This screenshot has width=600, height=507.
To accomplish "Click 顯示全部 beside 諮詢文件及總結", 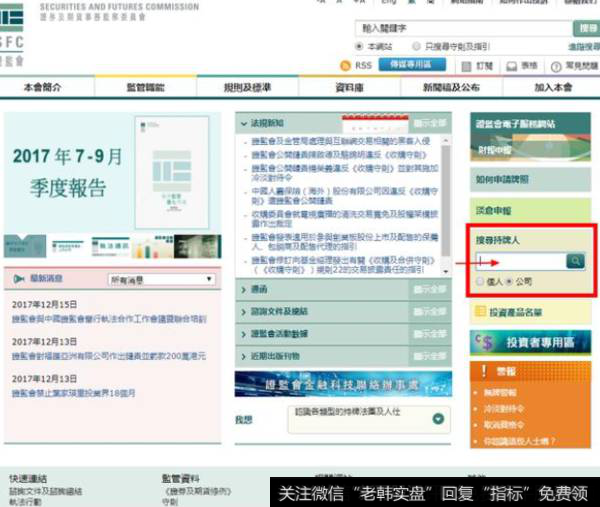I will [430, 311].
